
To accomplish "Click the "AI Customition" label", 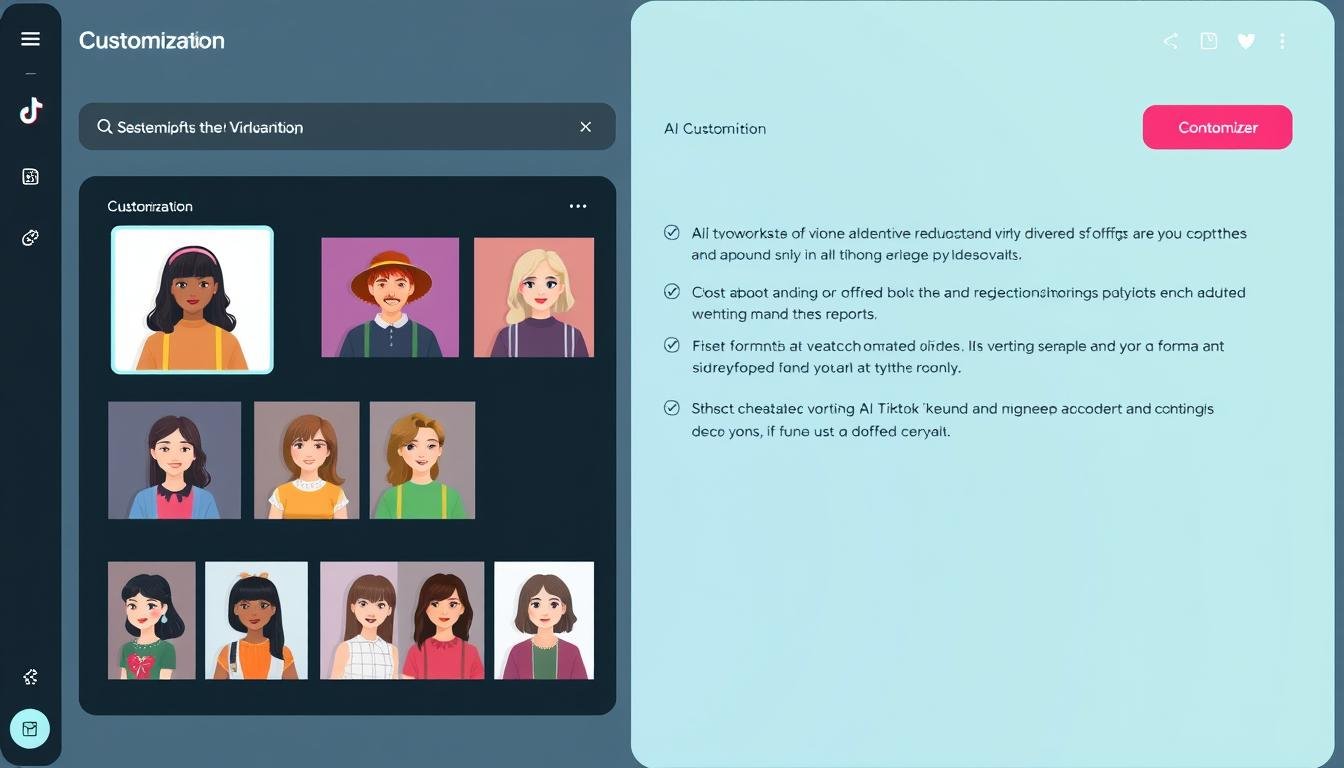I will click(715, 128).
